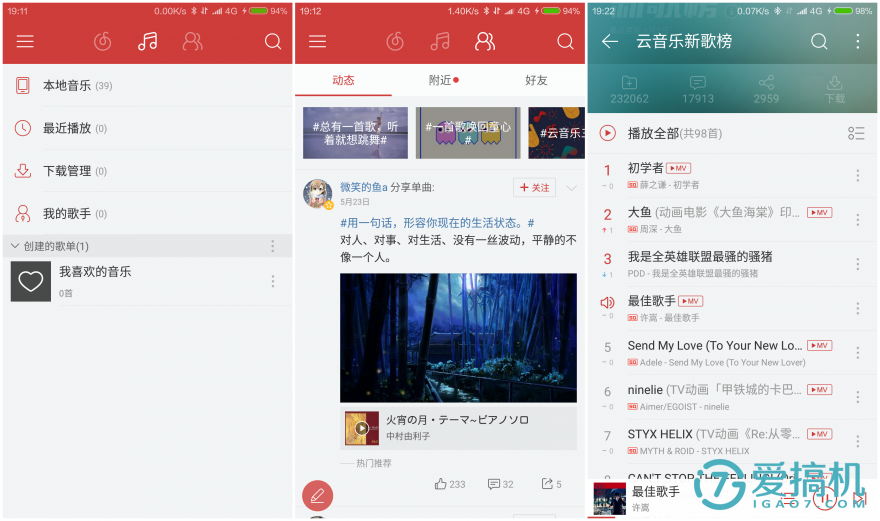
Task: Open 下载管理 download manager entry
Action: coord(148,171)
